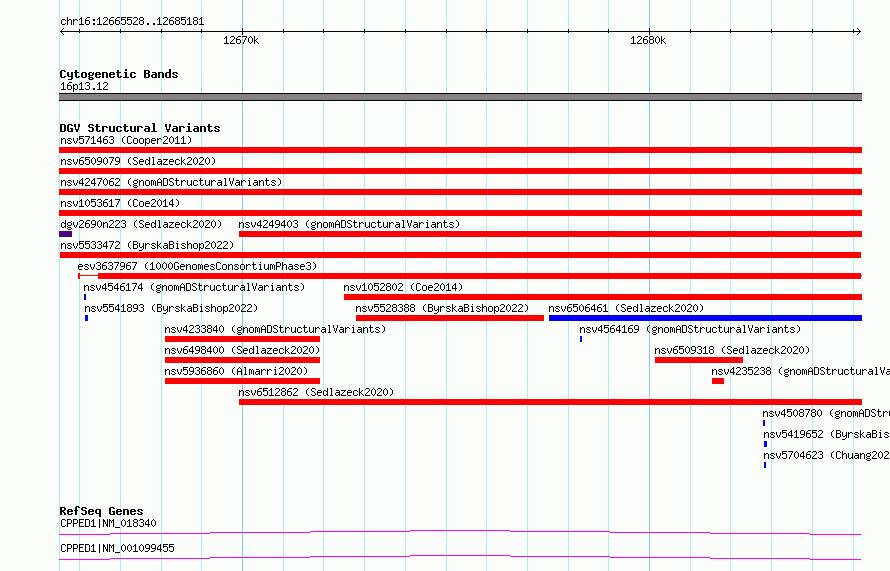Image resolution: width=890 pixels, height=571 pixels.
Task: Select the nsv4235238 variant label
Action: (800, 371)
